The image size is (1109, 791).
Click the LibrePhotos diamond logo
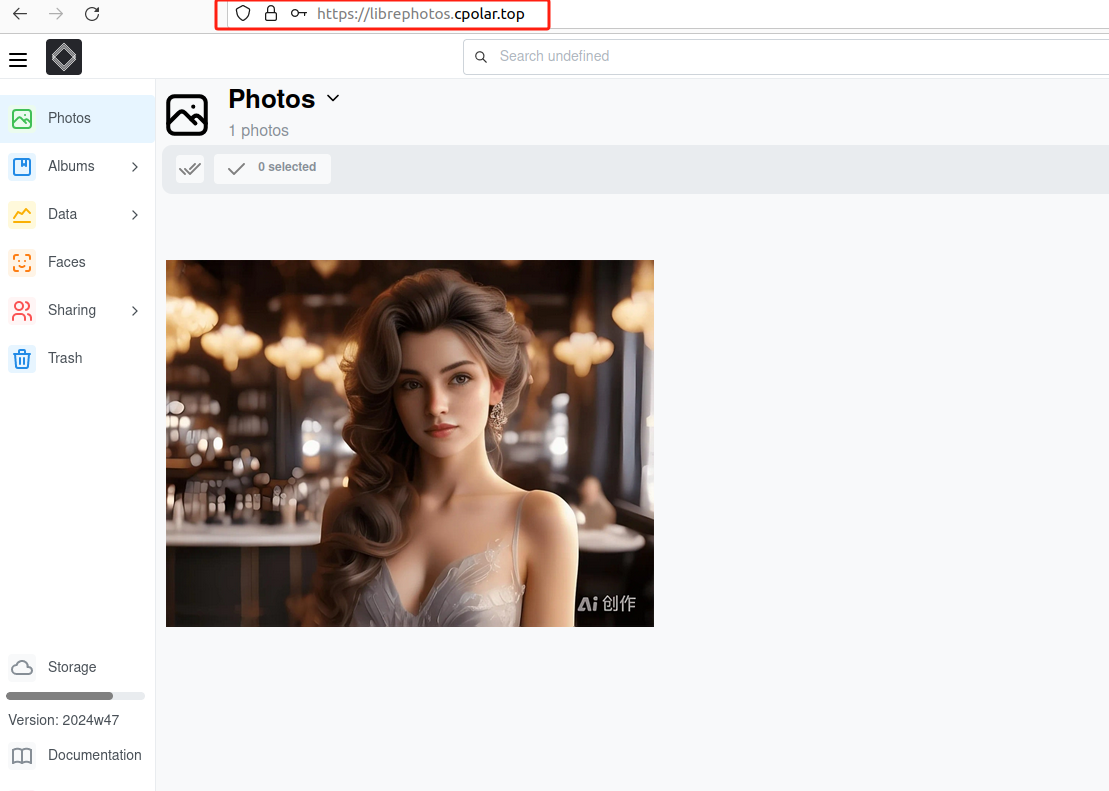click(64, 57)
